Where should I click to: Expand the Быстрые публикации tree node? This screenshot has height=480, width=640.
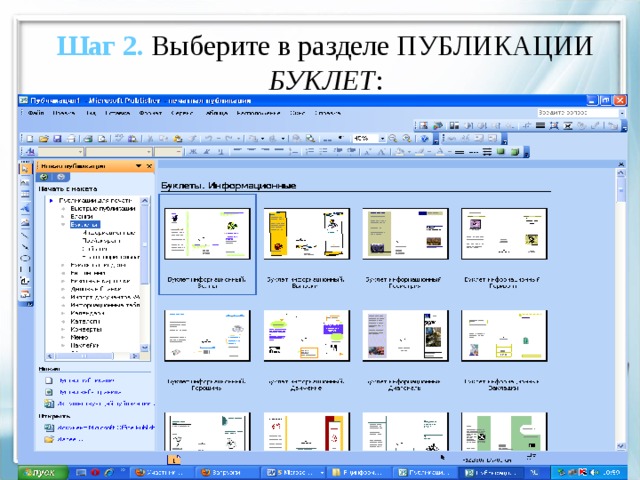tap(63, 209)
